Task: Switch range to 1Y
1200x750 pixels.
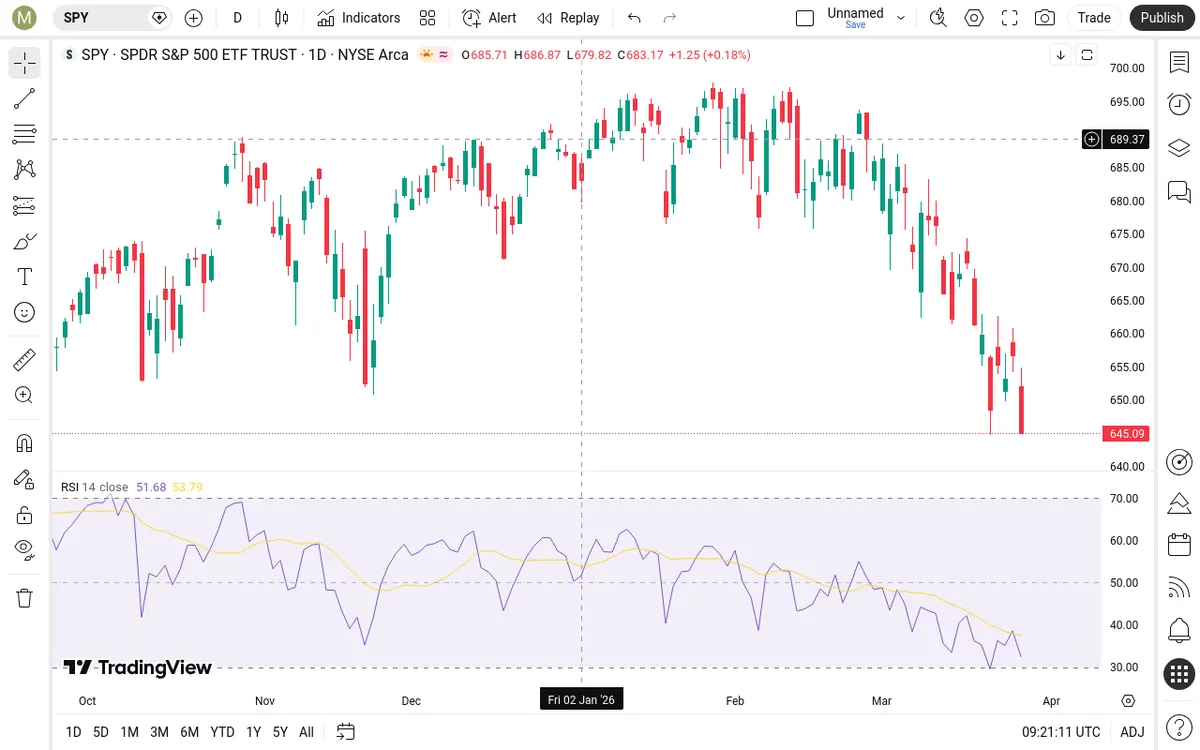Action: [253, 732]
